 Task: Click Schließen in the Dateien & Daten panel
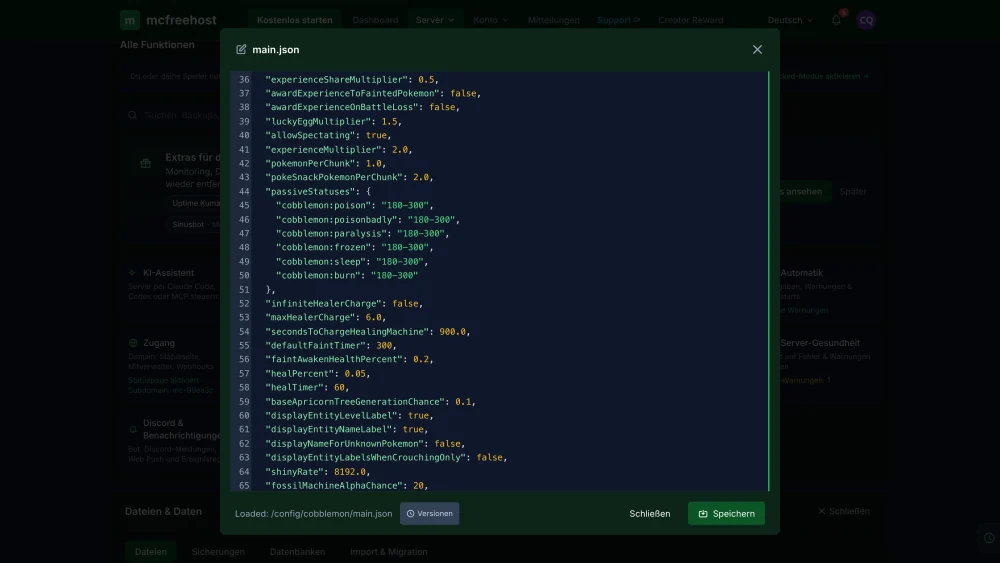point(844,511)
